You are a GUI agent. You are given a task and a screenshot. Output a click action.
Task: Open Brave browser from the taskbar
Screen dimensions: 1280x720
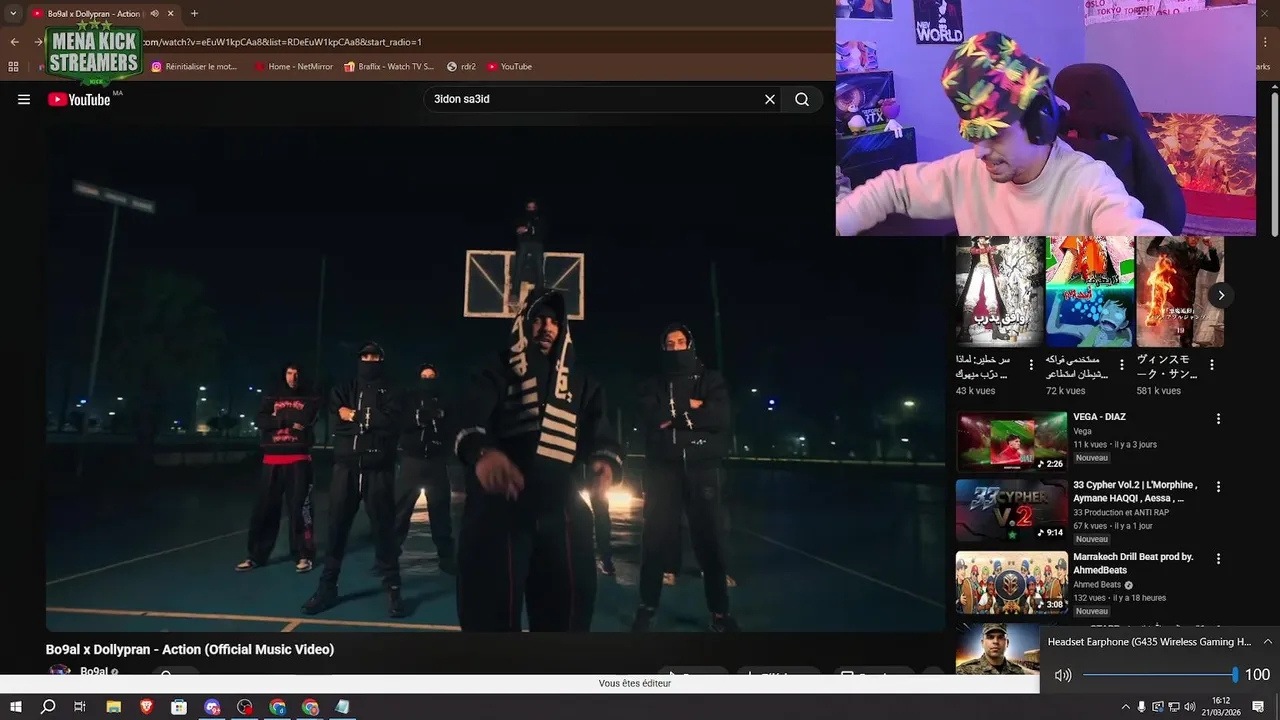[146, 707]
